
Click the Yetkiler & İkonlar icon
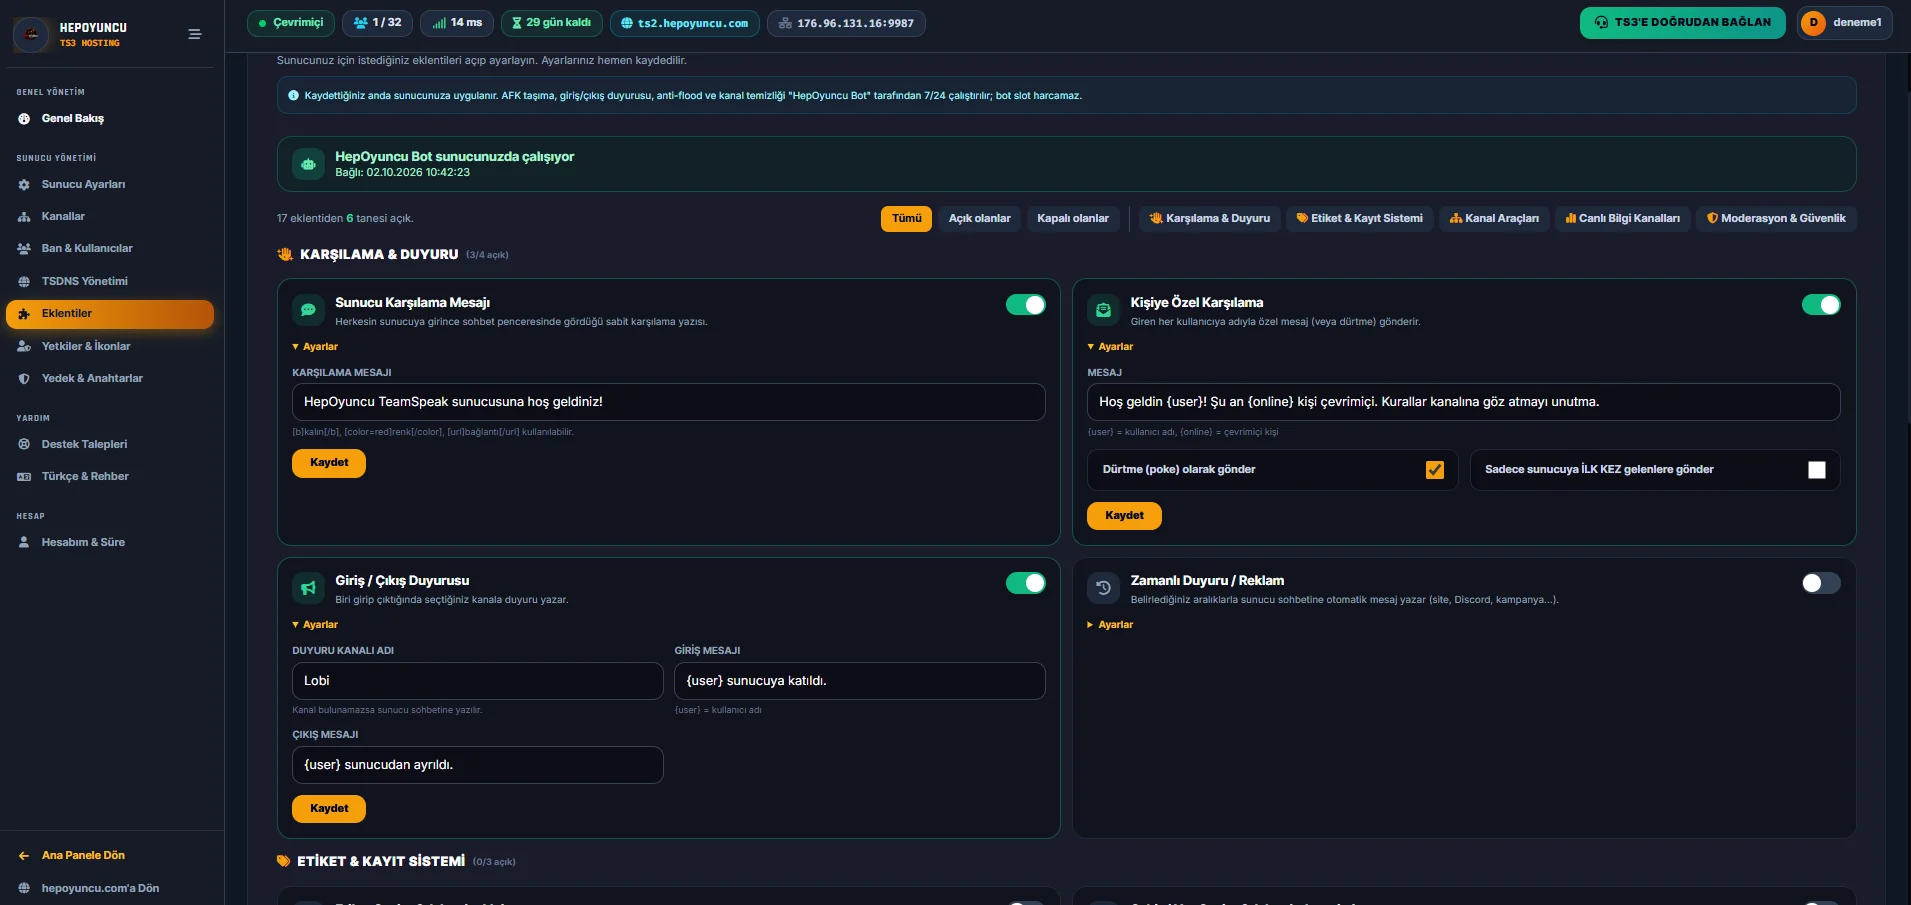click(24, 347)
